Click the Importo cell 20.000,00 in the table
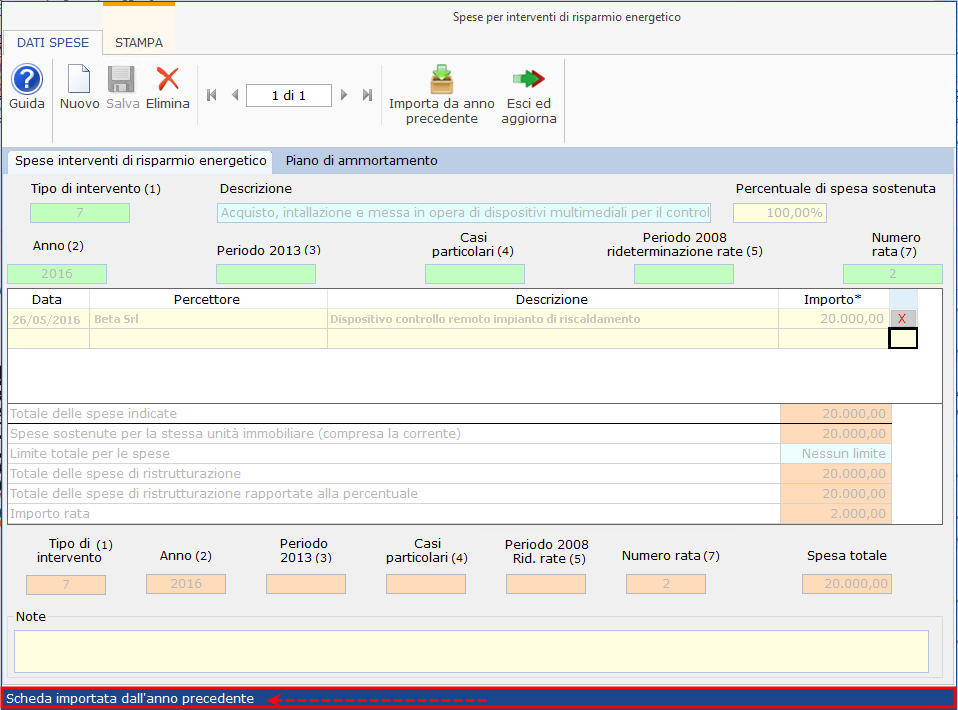The height and width of the screenshot is (710, 958). click(x=833, y=319)
